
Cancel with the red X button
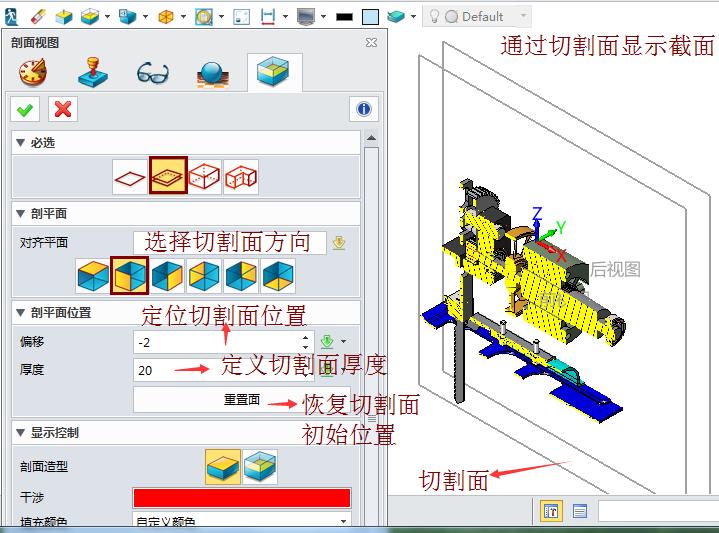pyautogui.click(x=62, y=109)
